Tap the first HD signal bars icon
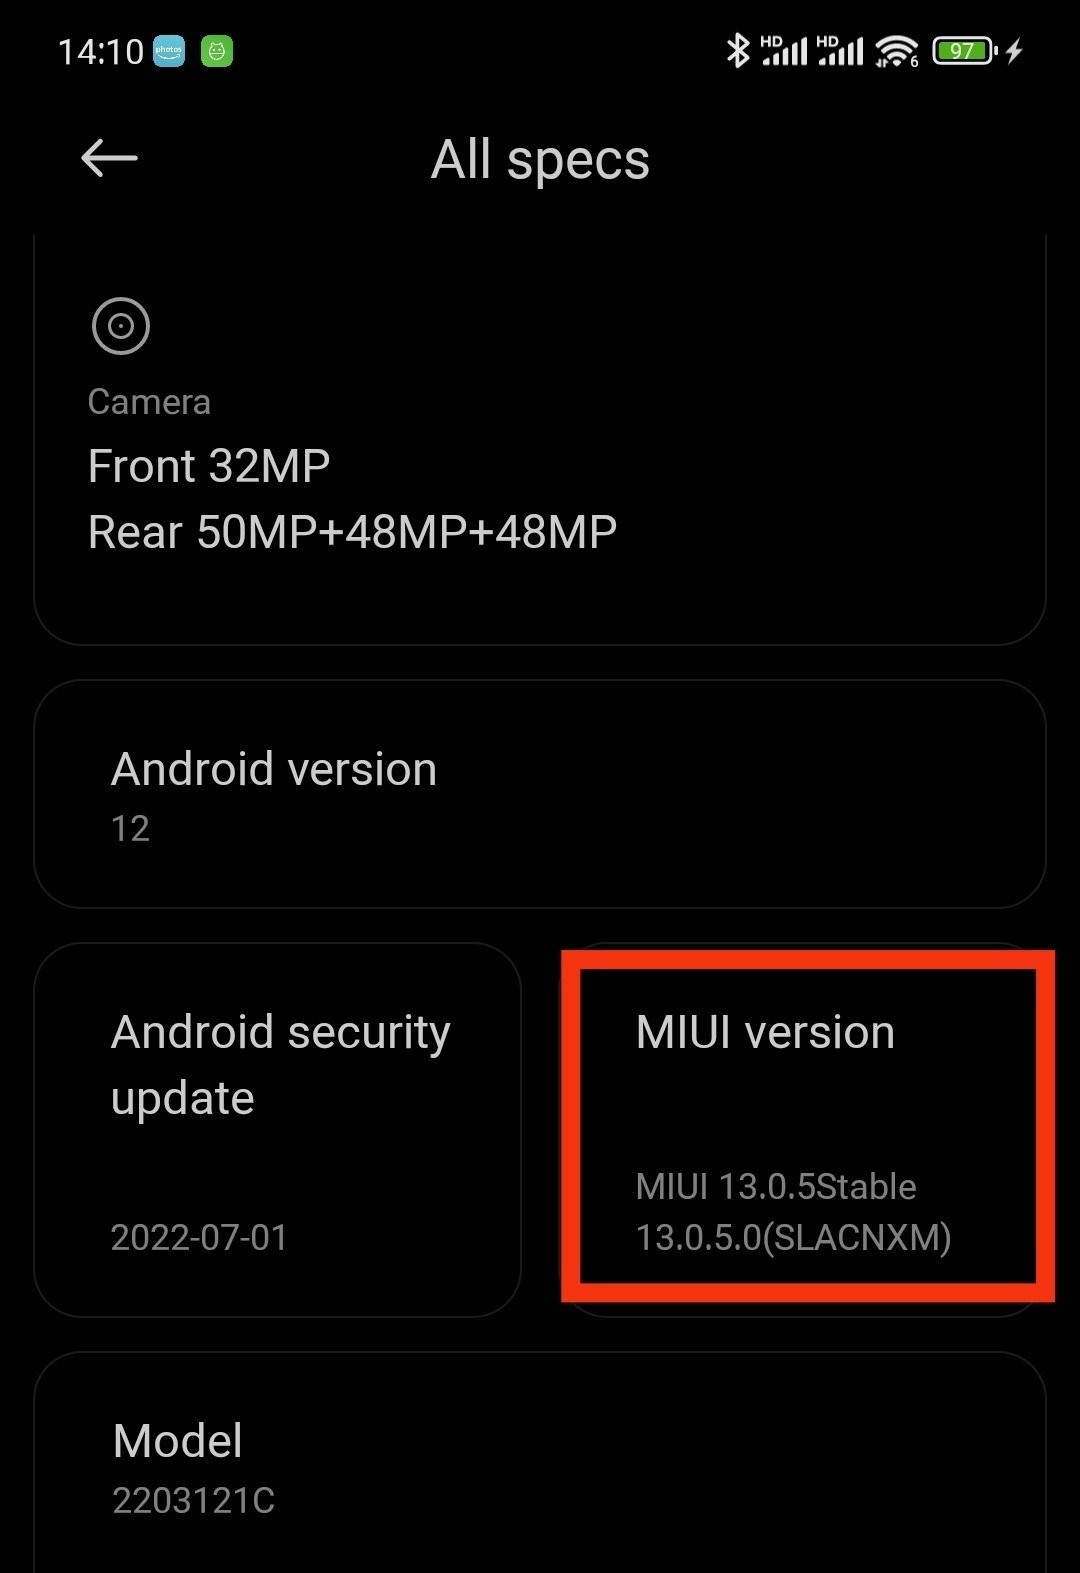The image size is (1080, 1573). 783,50
